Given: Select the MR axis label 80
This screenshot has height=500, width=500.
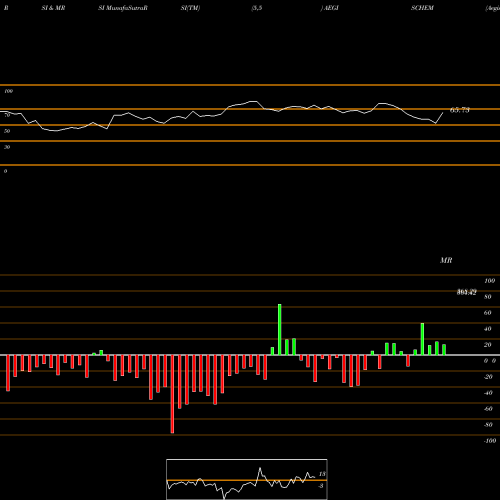Looking at the screenshot, I should pyautogui.click(x=488, y=297).
